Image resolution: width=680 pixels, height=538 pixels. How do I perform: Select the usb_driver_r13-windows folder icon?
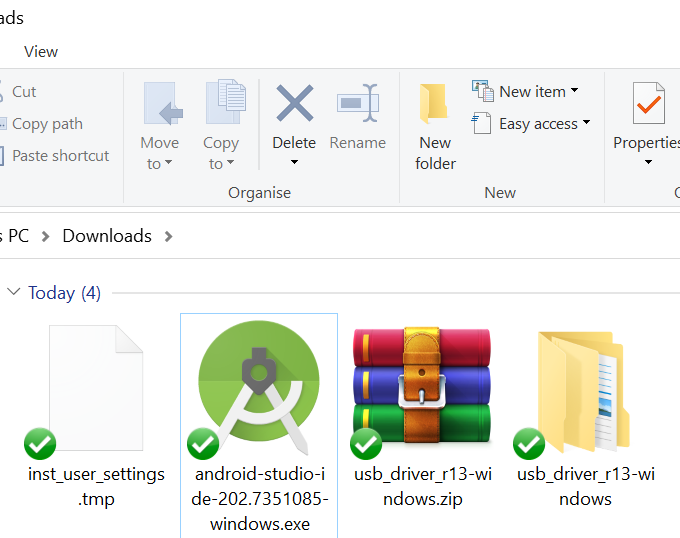tap(583, 391)
